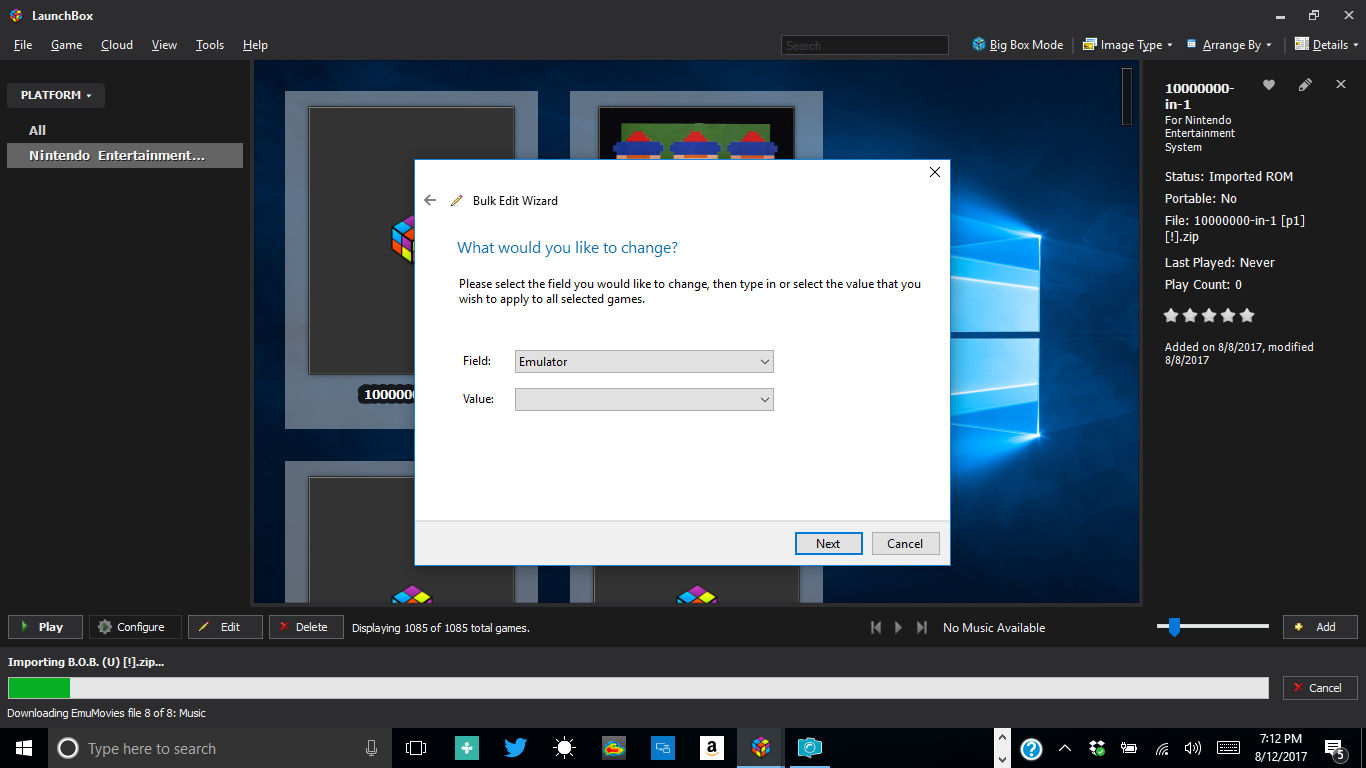Click the game grid vertical scrollbar
The width and height of the screenshot is (1366, 768).
(1127, 96)
